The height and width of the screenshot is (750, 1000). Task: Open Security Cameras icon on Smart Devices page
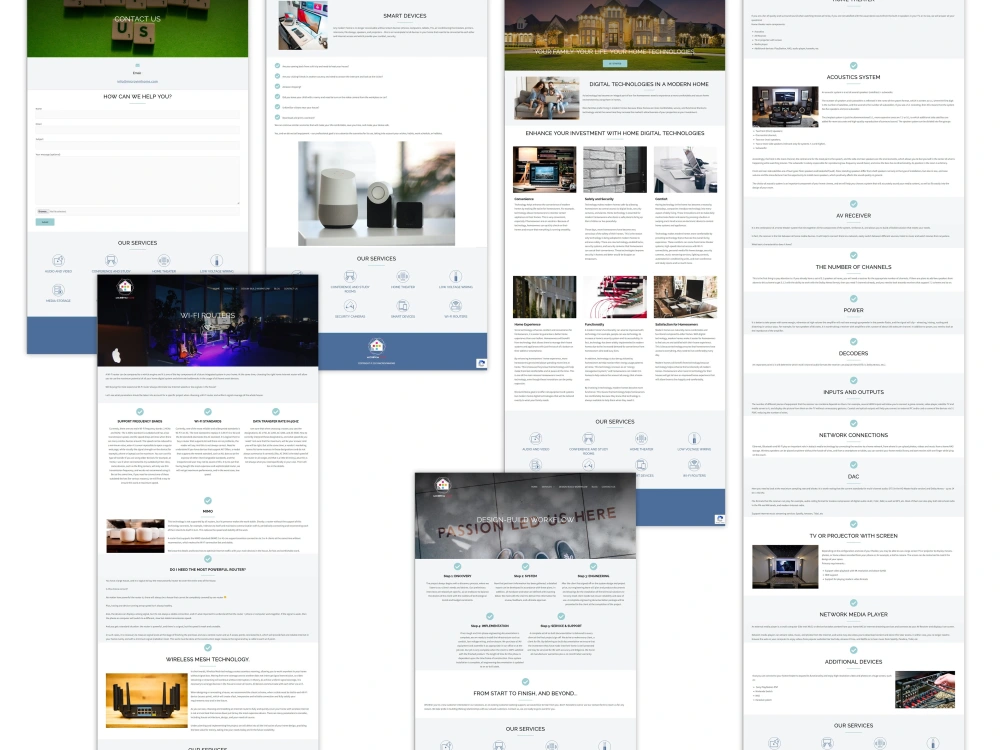pyautogui.click(x=350, y=306)
